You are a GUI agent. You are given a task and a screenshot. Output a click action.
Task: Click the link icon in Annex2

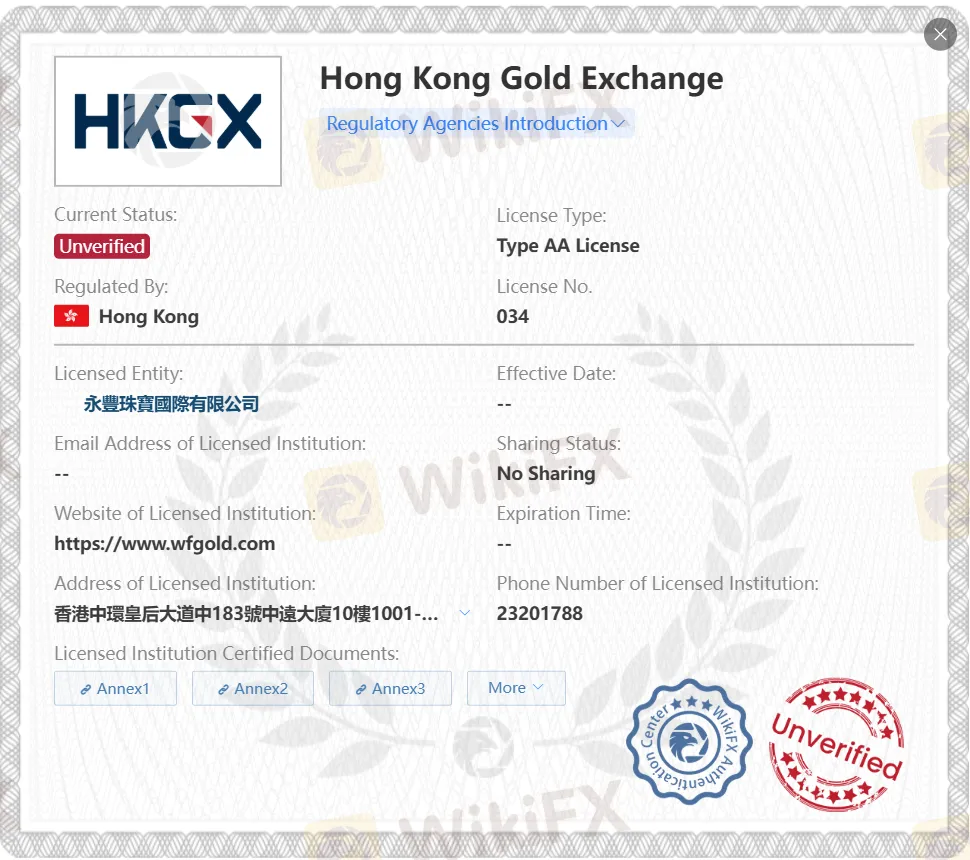tap(223, 689)
